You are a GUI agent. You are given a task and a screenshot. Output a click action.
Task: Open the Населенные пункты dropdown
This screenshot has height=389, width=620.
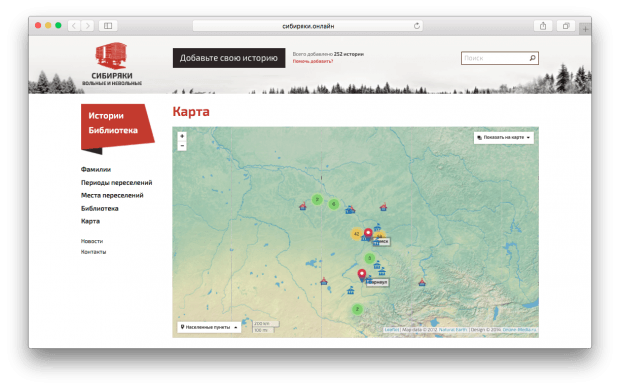[x=209, y=327]
